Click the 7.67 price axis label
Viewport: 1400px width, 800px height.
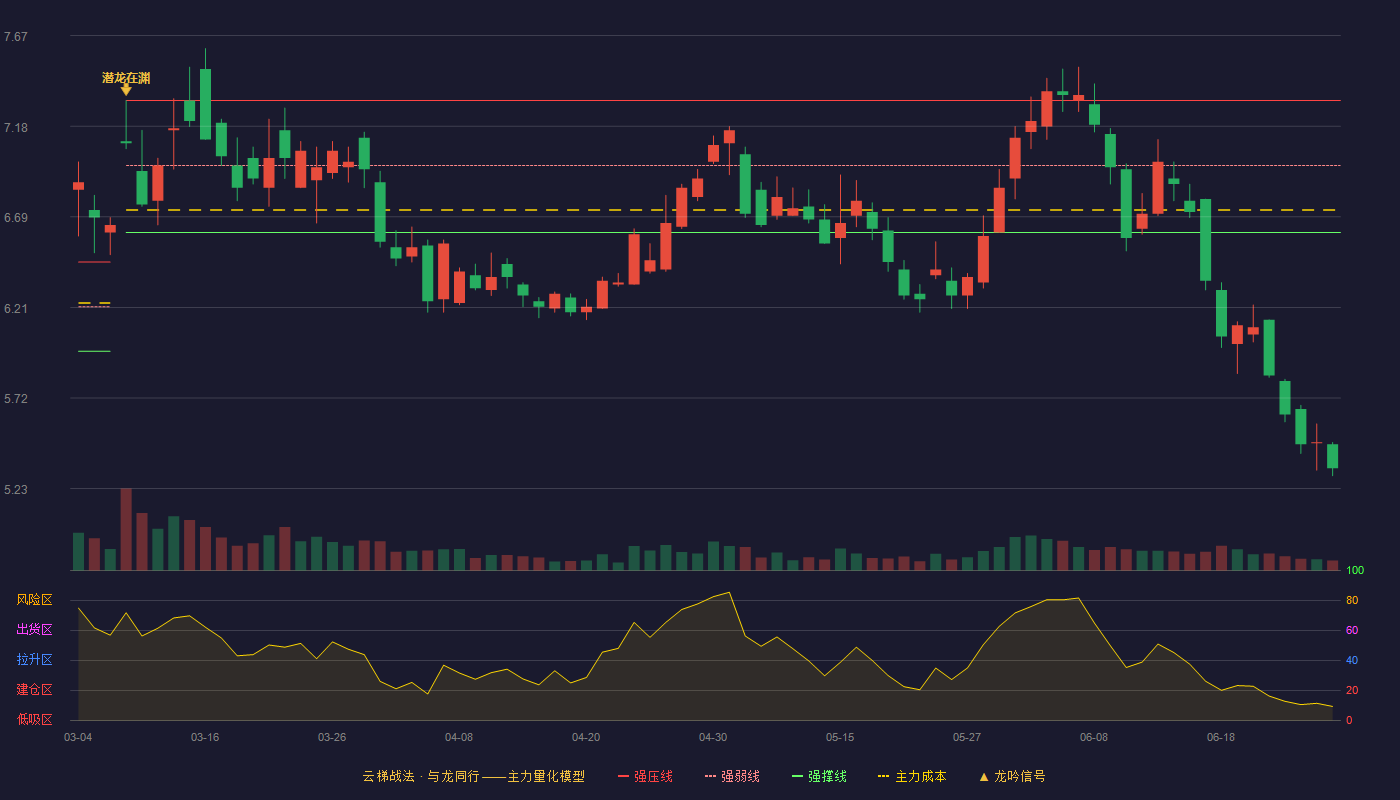click(x=16, y=37)
